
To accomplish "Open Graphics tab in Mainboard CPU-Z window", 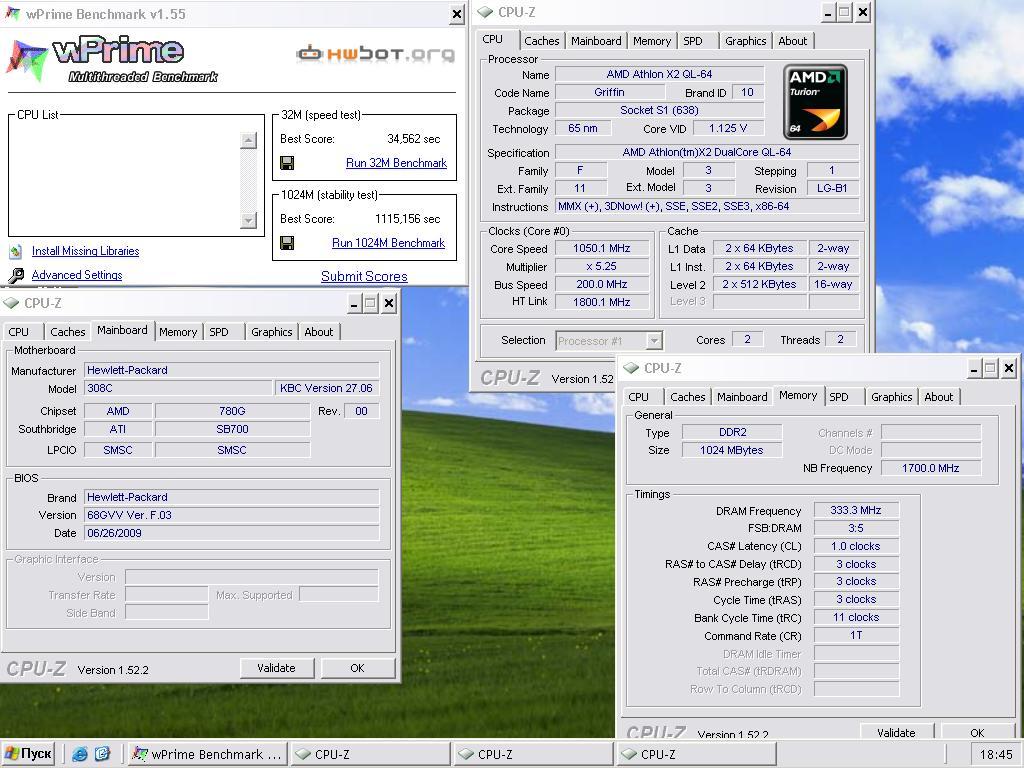I will [271, 332].
